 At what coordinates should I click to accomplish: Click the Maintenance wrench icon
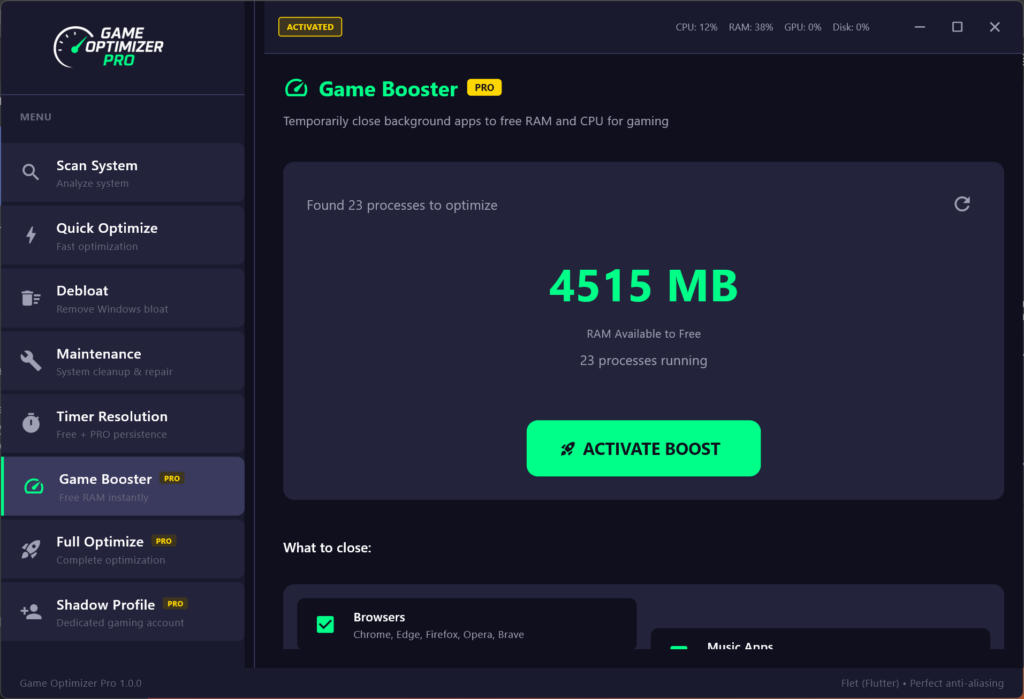tap(31, 361)
